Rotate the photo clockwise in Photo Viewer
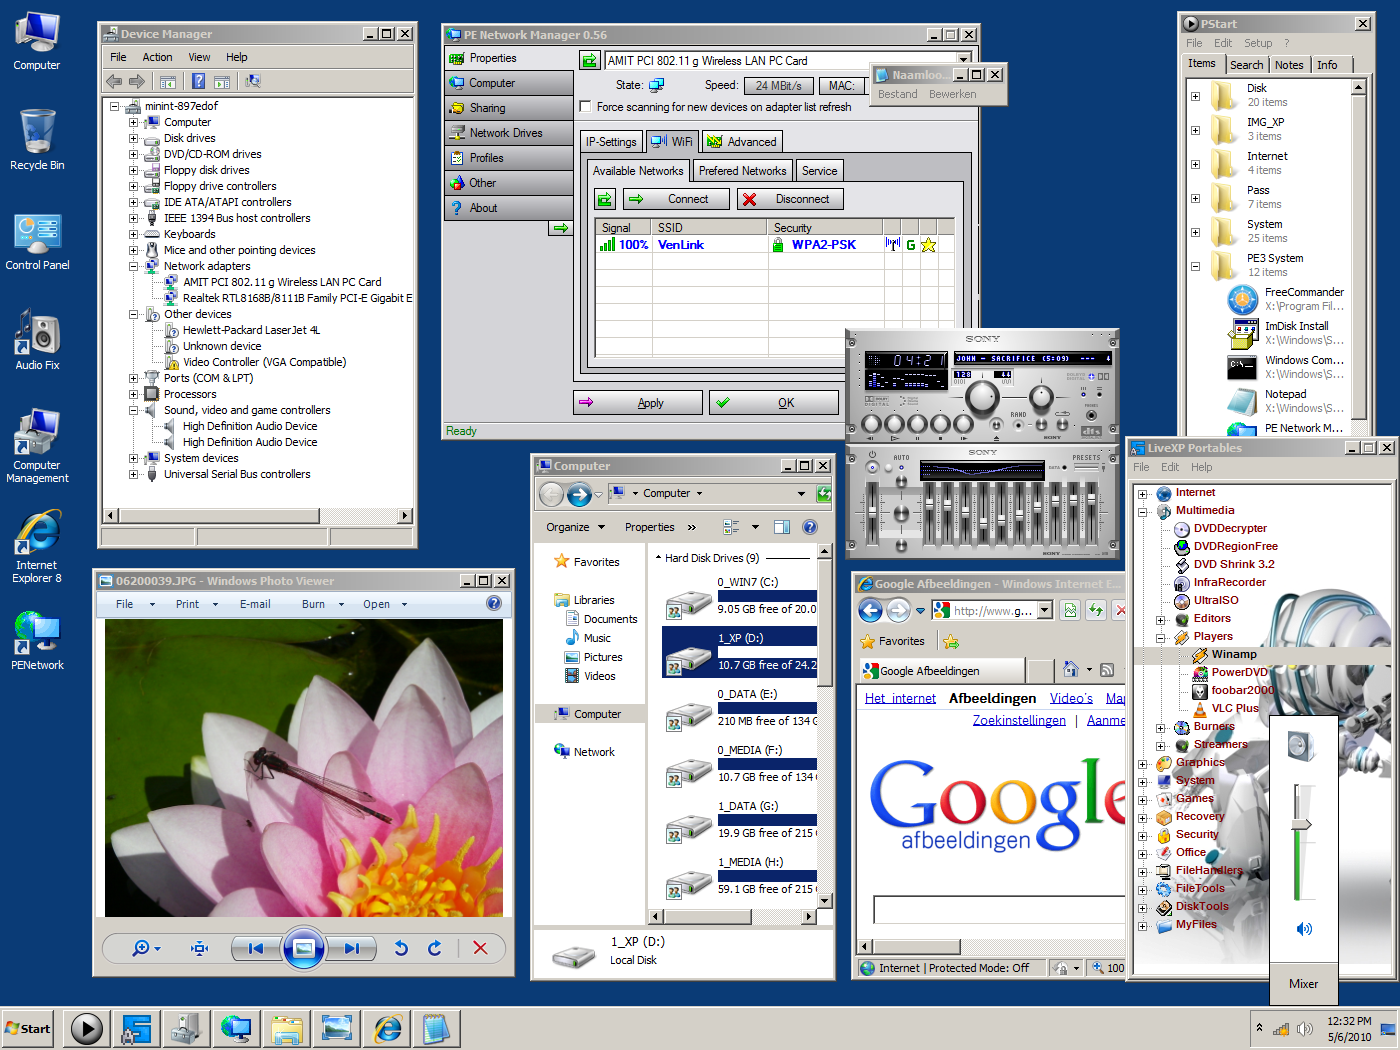 click(x=435, y=948)
